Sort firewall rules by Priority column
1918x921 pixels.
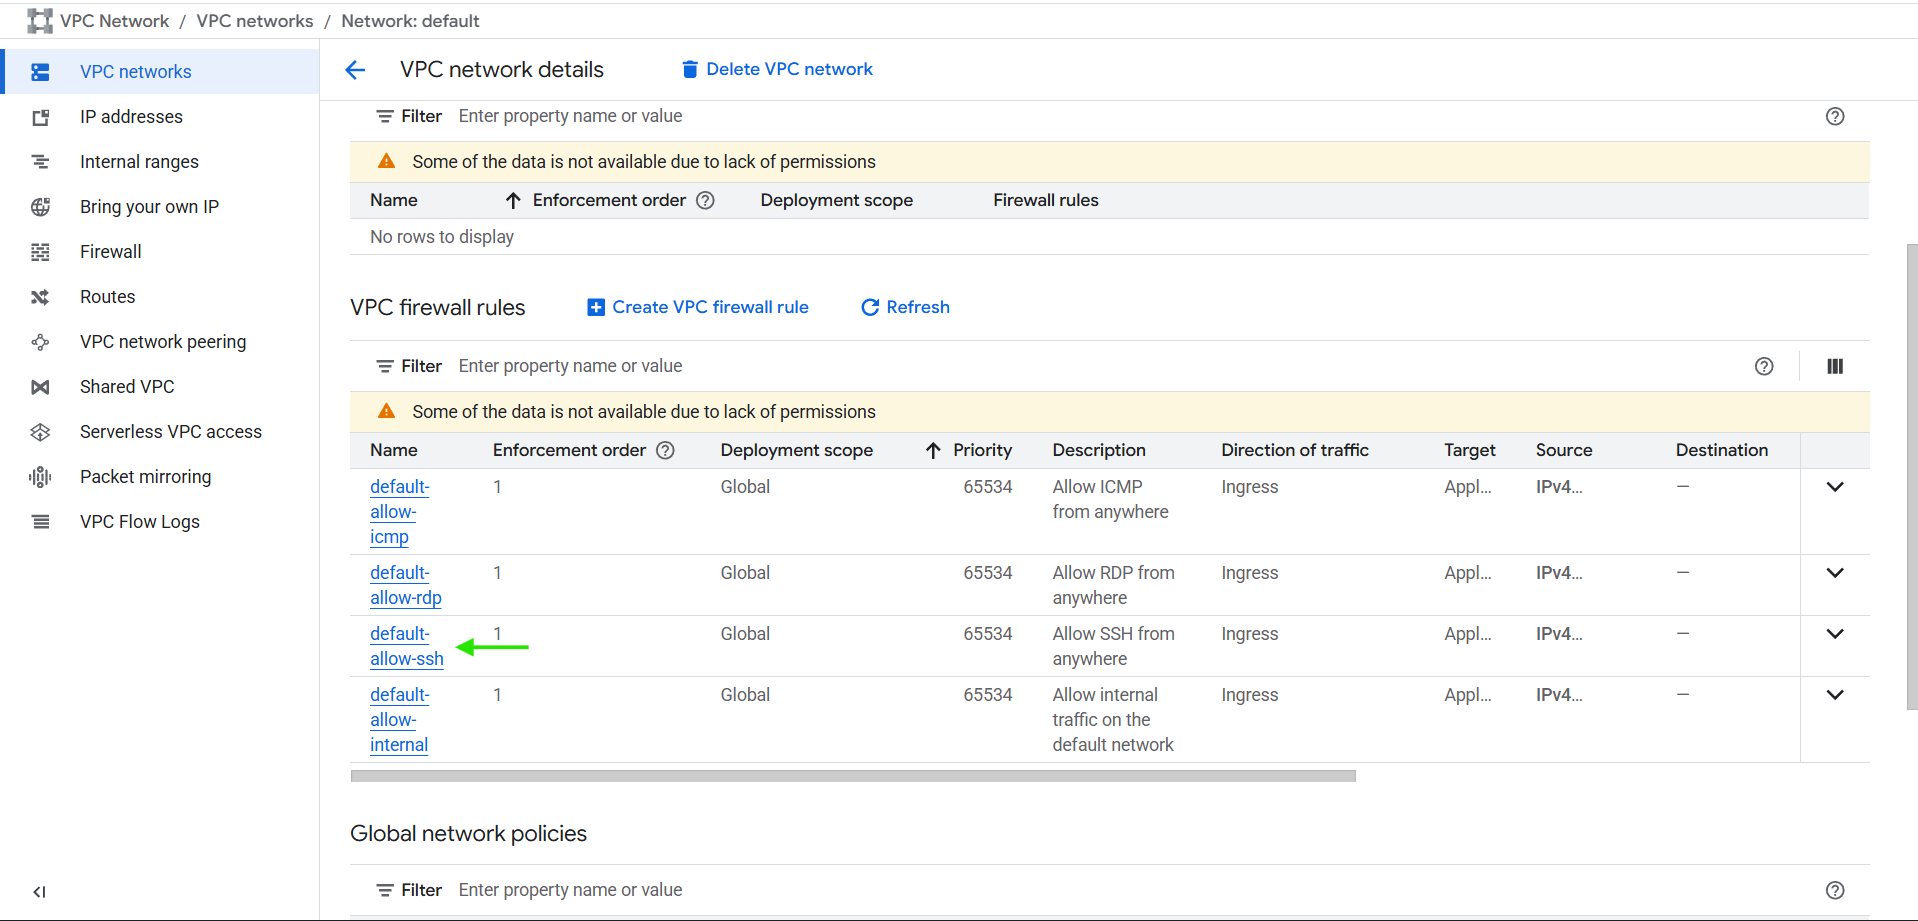click(981, 451)
